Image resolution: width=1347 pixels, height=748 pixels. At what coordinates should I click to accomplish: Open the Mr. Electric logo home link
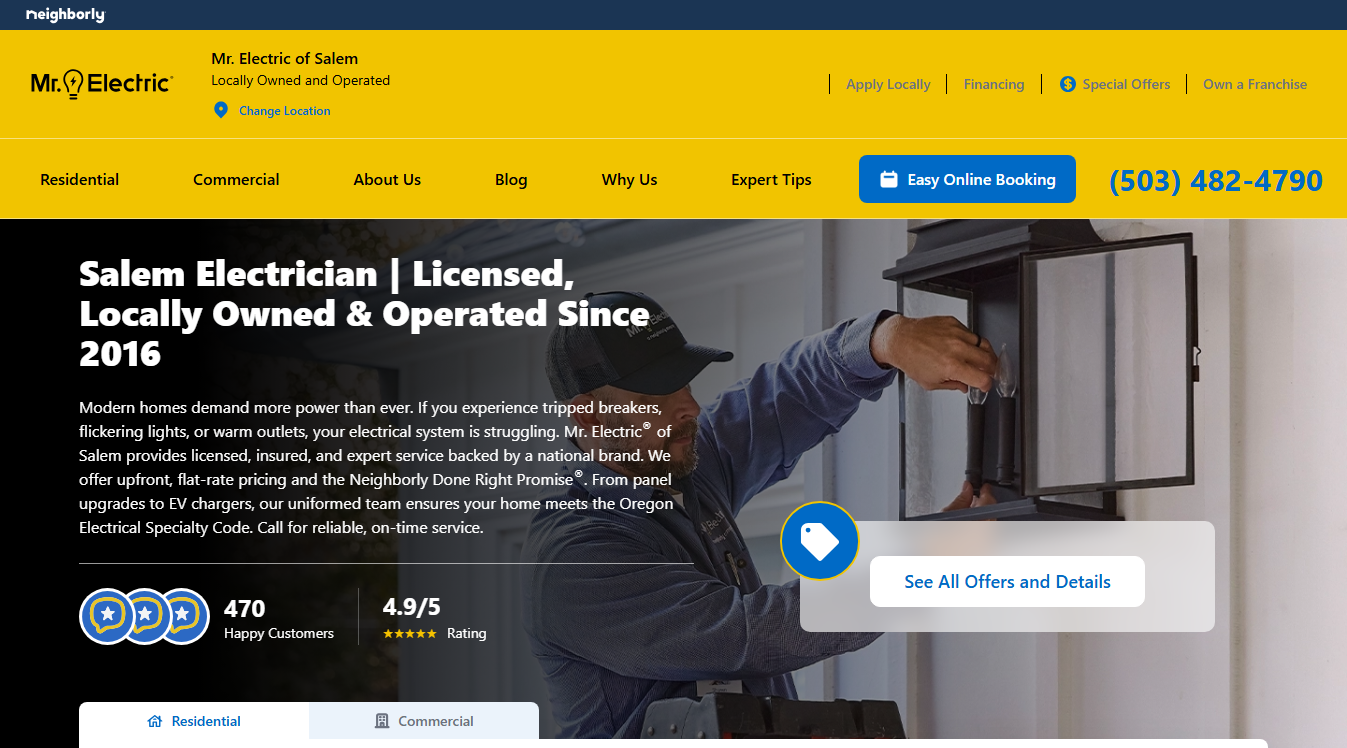pyautogui.click(x=102, y=83)
